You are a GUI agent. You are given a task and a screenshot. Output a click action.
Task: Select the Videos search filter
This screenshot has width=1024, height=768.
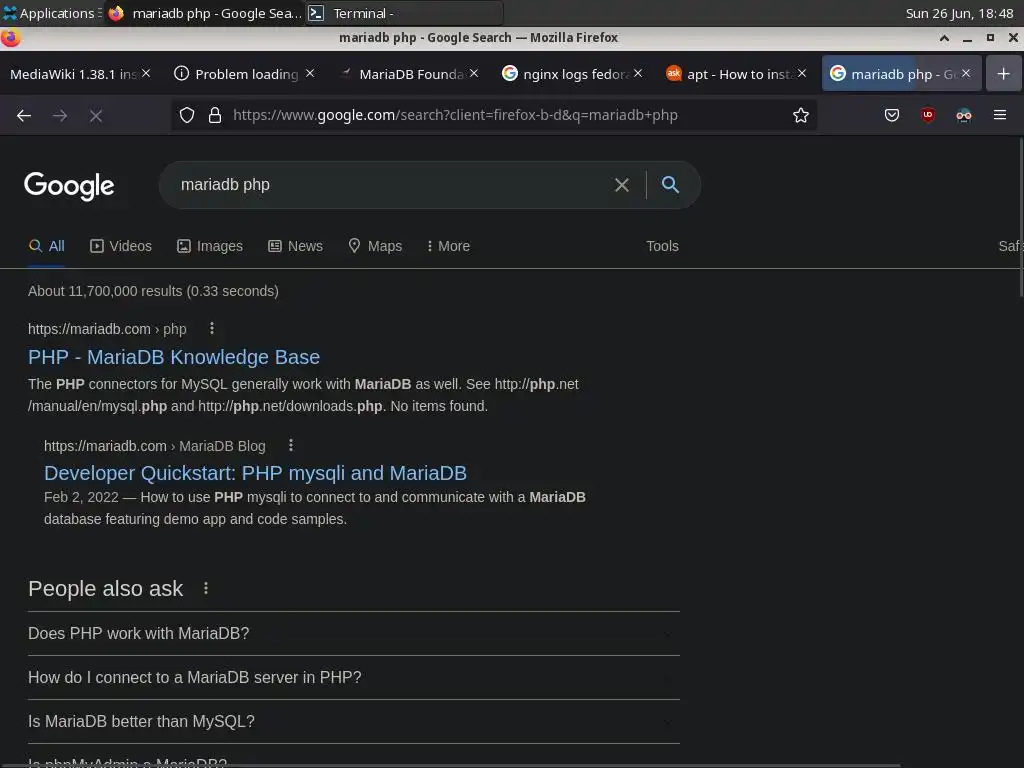pyautogui.click(x=121, y=246)
